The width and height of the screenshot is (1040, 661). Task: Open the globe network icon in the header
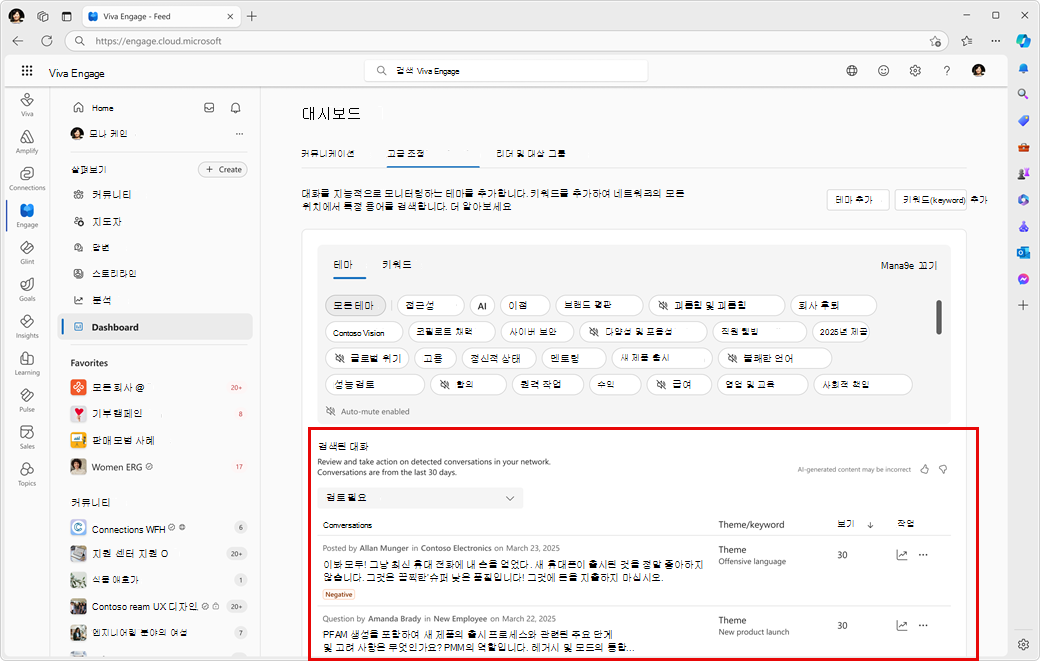tap(852, 71)
